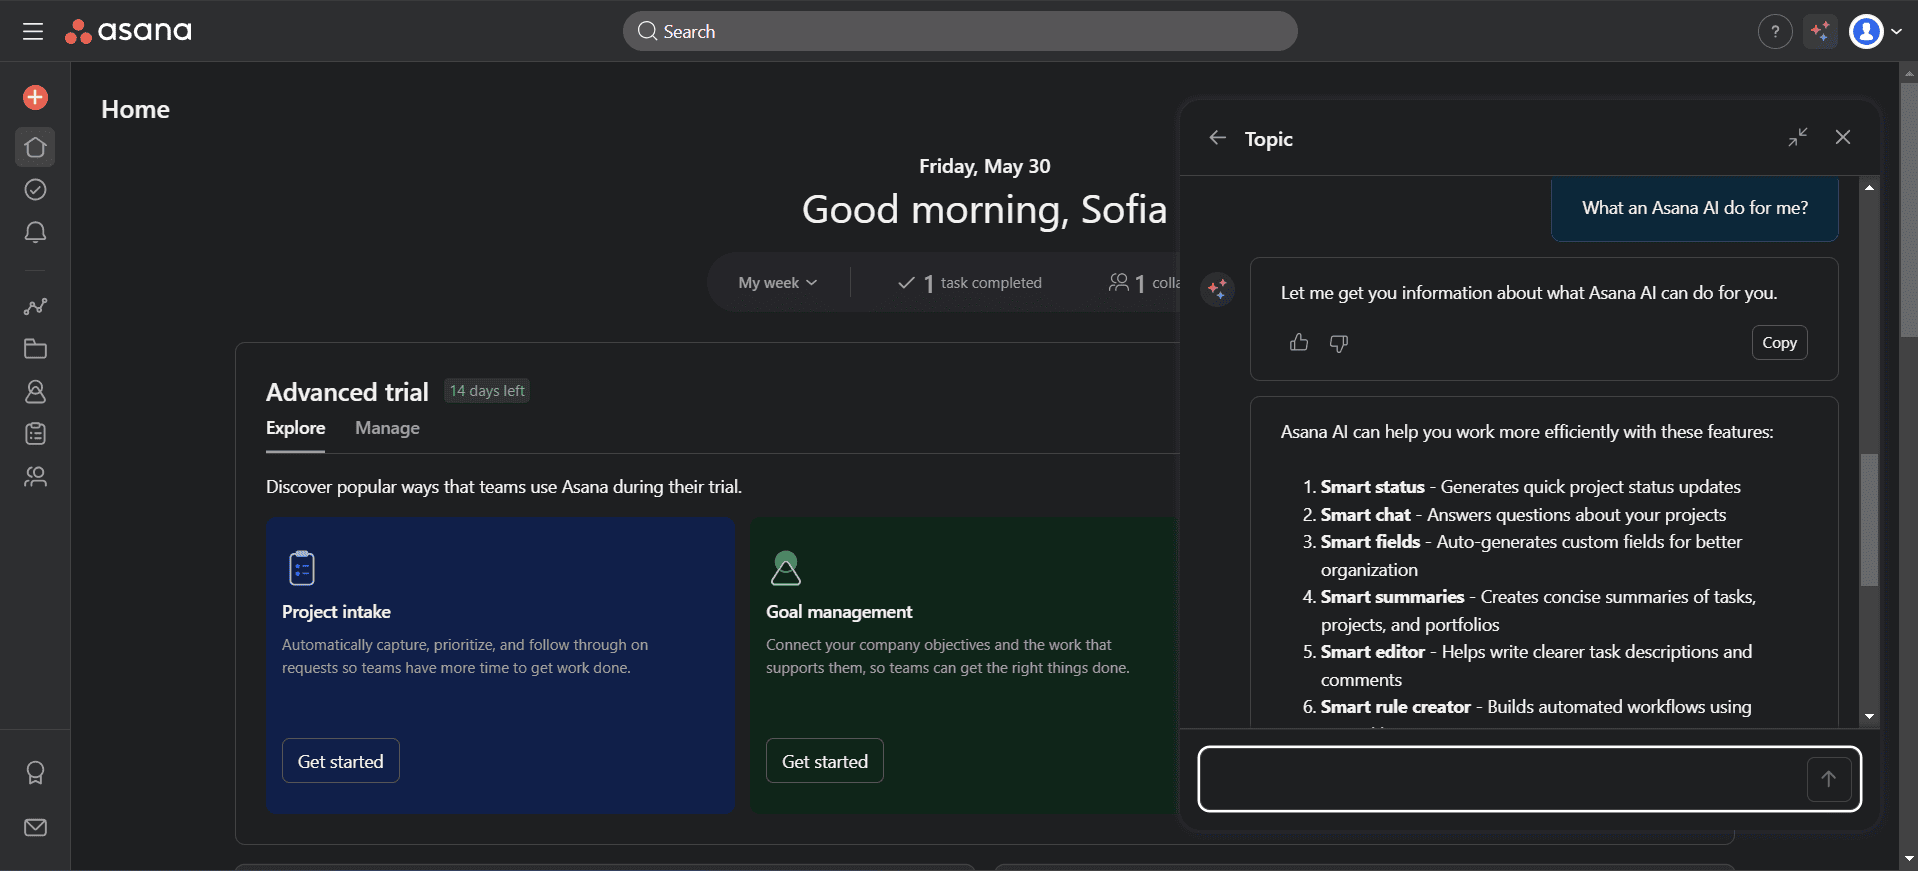Open the help question mark icon
The image size is (1918, 871).
point(1775,32)
